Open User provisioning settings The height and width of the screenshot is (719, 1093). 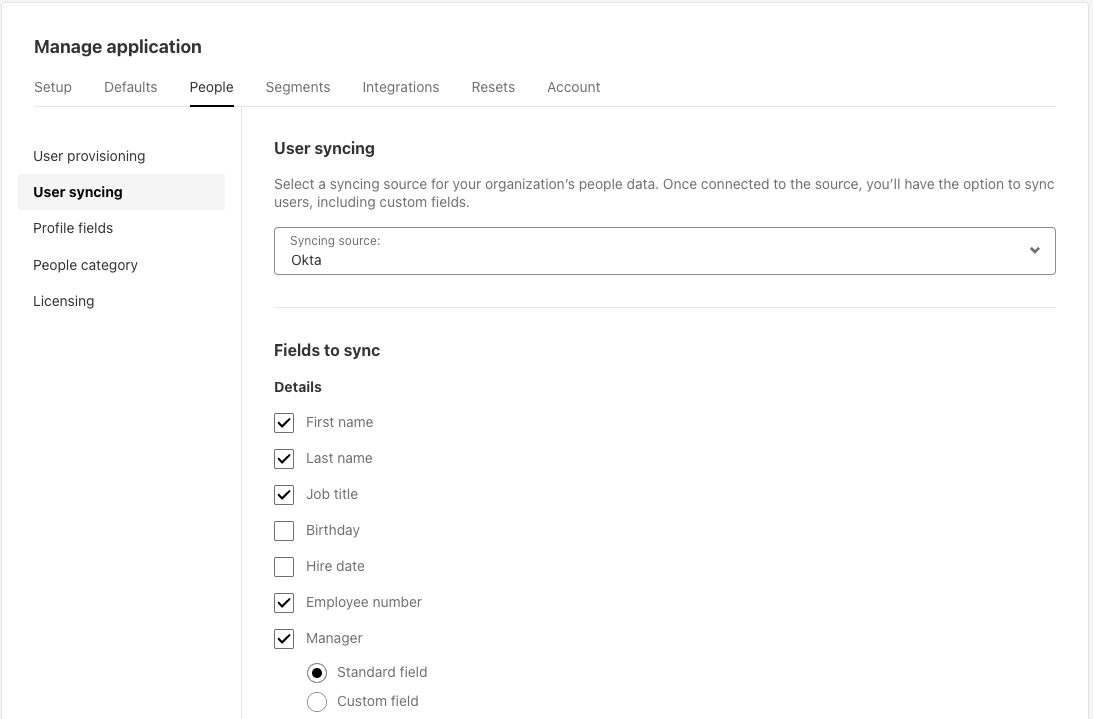click(x=89, y=156)
